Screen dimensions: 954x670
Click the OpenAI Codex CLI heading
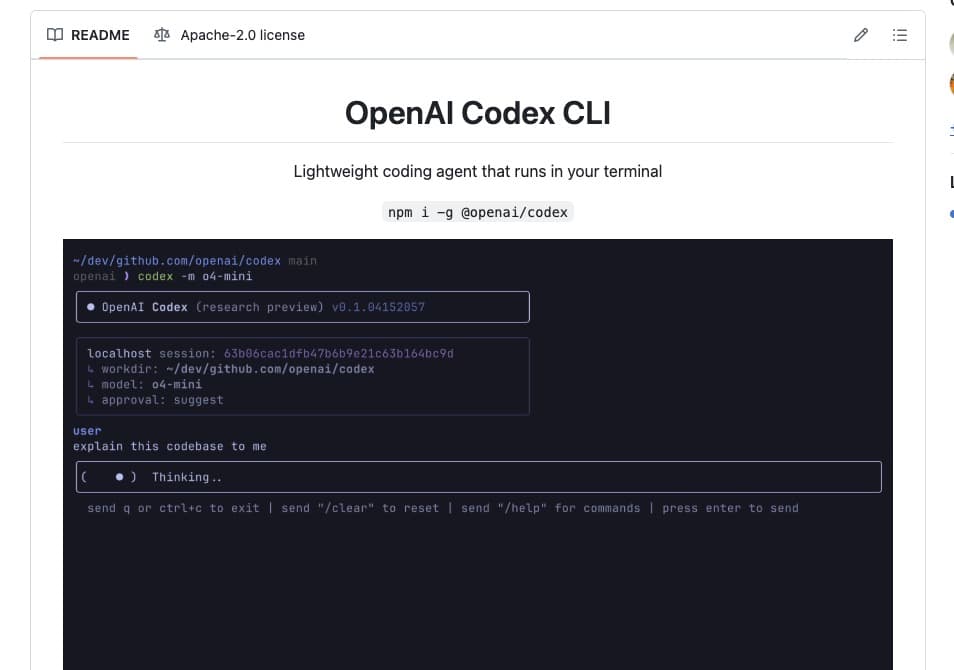click(x=477, y=112)
